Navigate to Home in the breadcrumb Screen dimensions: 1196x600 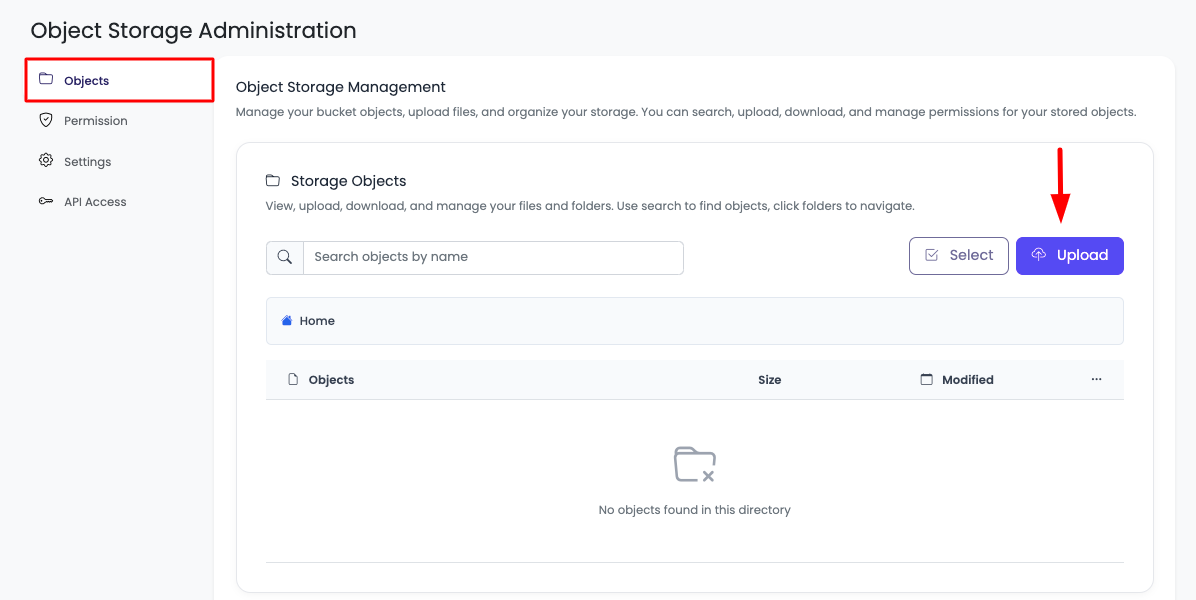(x=317, y=321)
